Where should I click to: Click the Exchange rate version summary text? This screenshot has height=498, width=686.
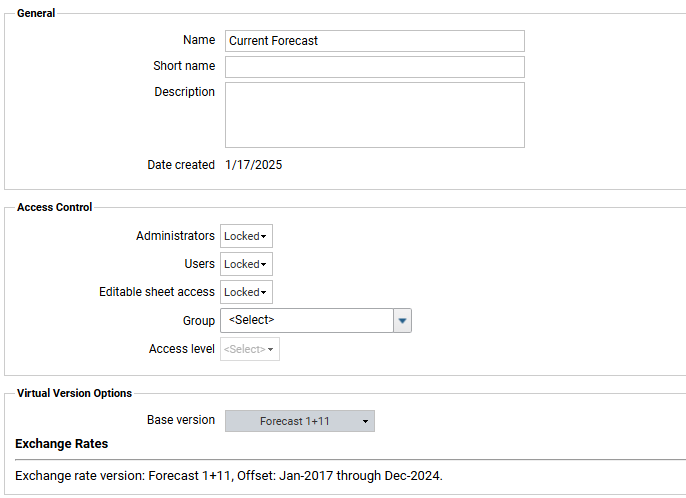(x=229, y=476)
